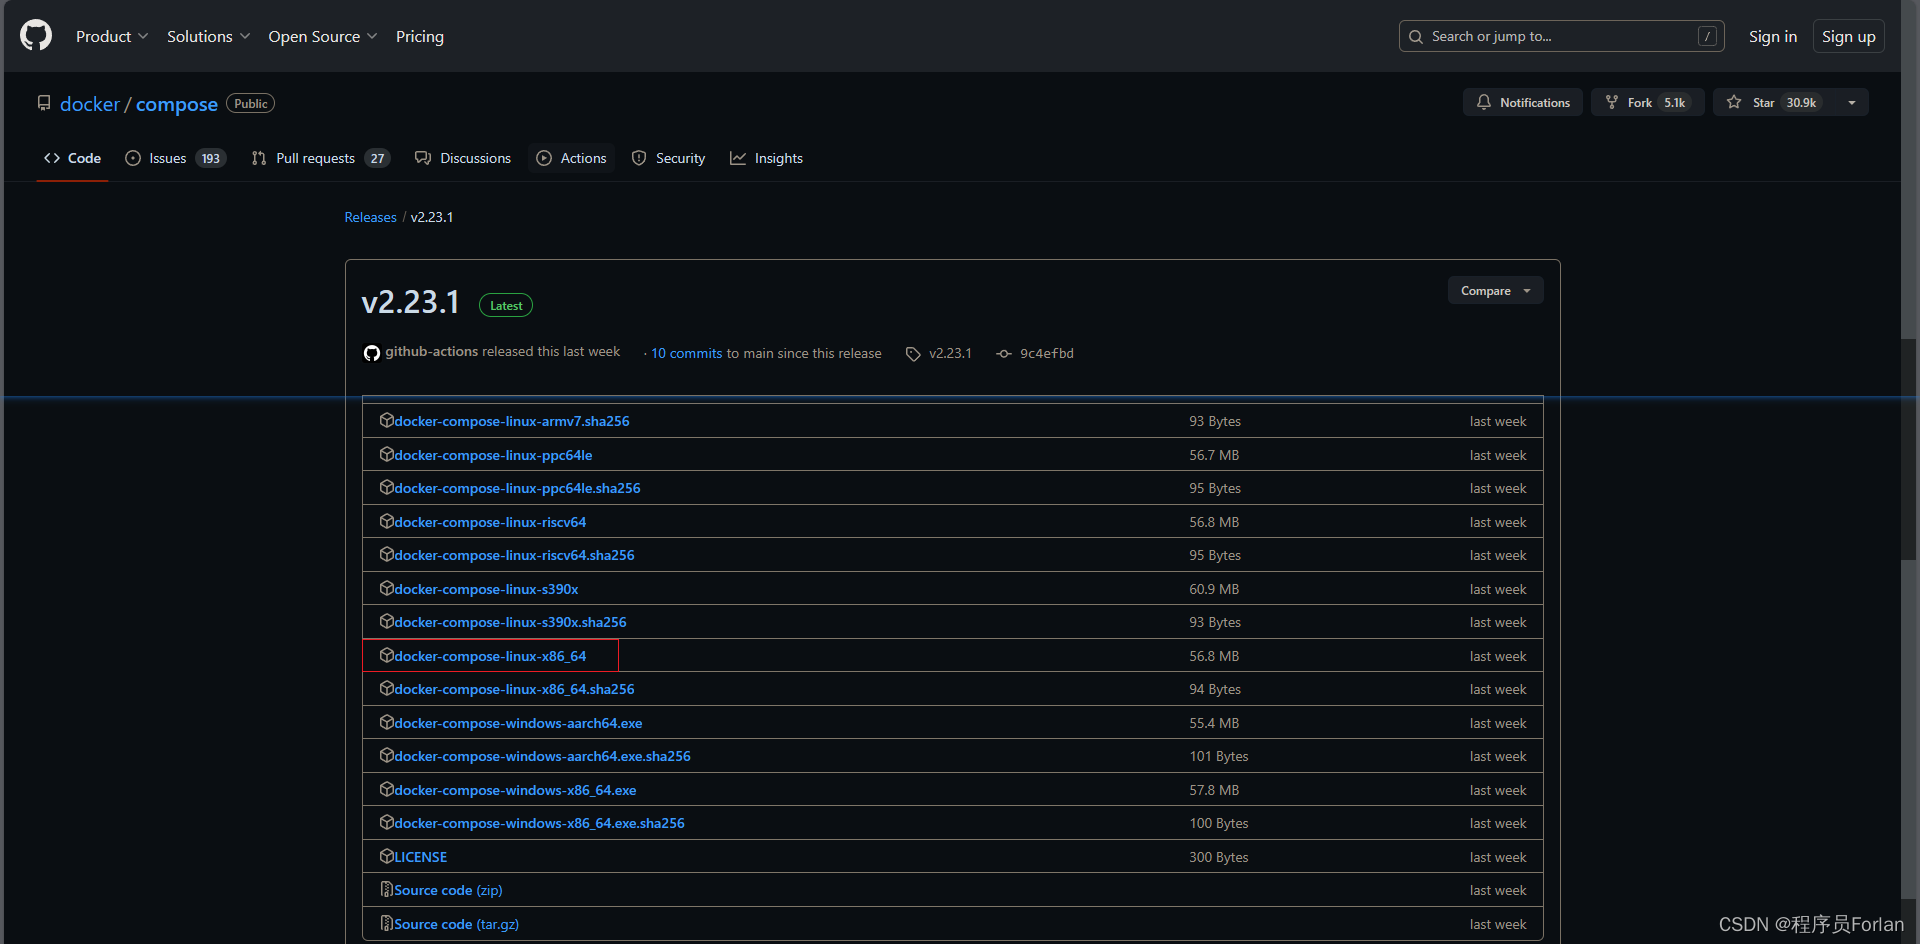Click file icon of Source code (tar.gz)
This screenshot has width=1920, height=944.
pyautogui.click(x=386, y=924)
